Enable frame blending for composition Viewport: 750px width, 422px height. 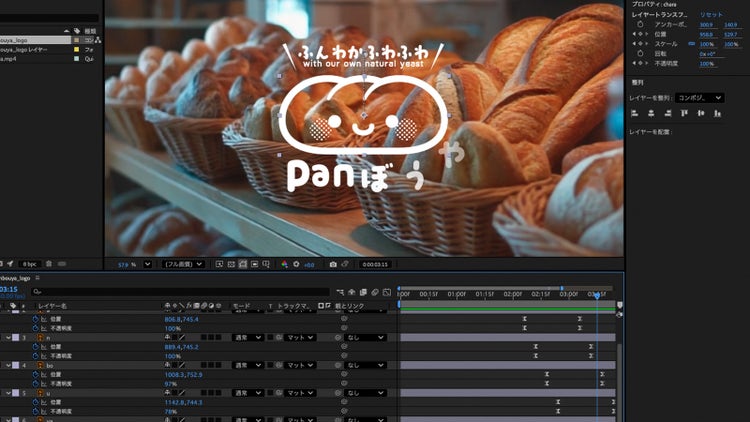364,292
